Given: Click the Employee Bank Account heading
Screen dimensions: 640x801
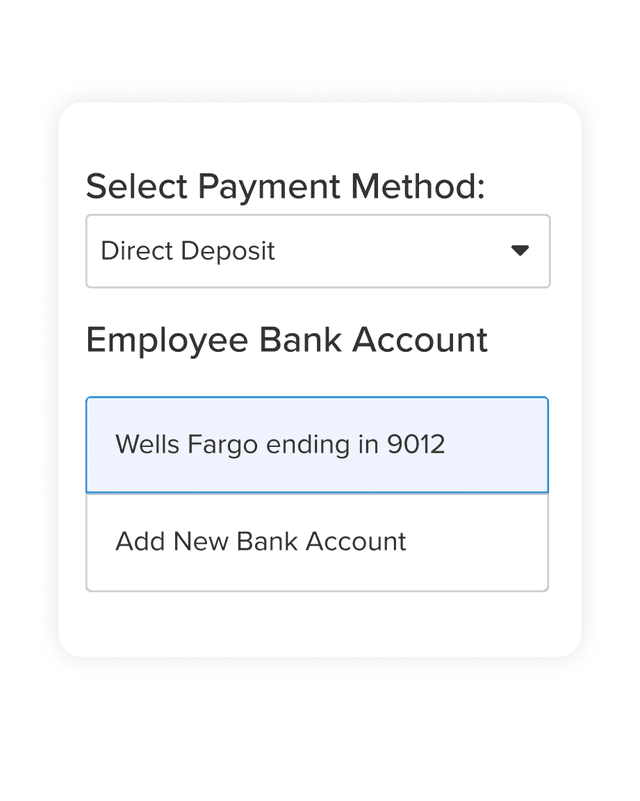Looking at the screenshot, I should click(287, 340).
